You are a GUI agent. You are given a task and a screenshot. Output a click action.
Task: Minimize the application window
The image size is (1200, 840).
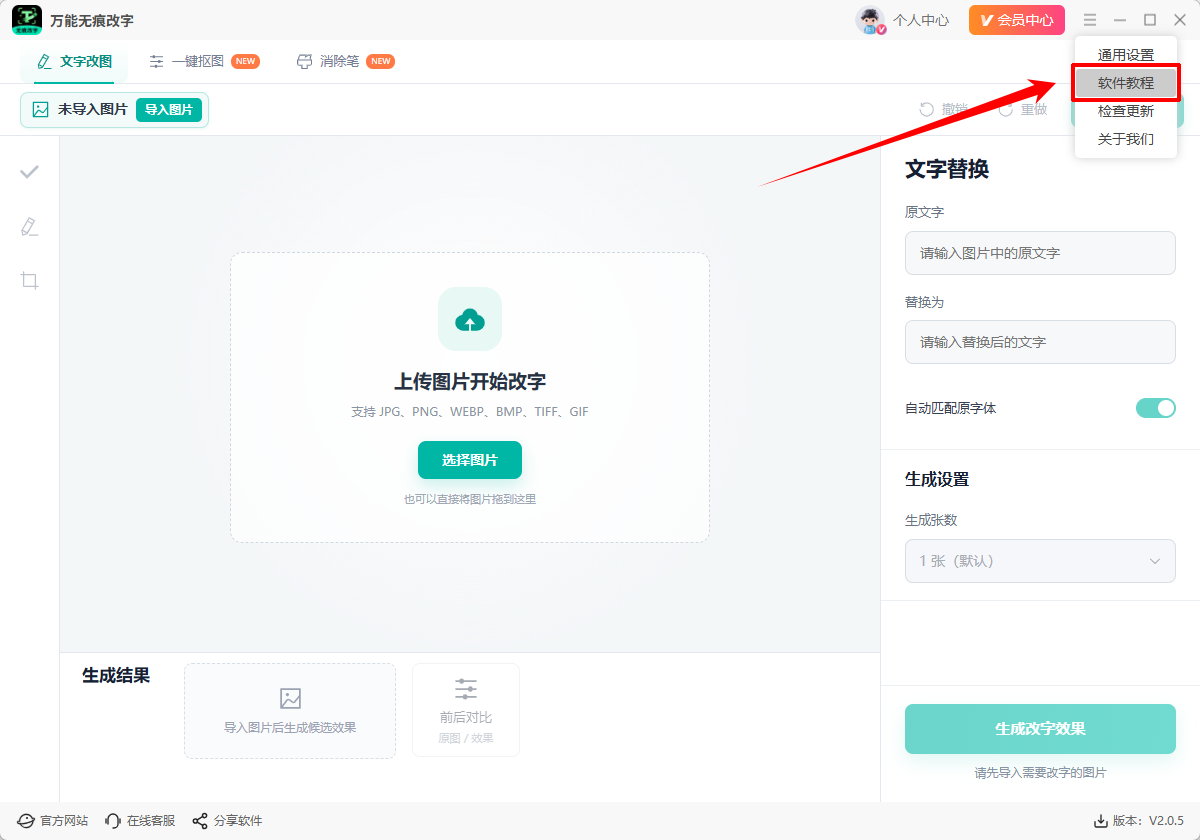pos(1120,20)
